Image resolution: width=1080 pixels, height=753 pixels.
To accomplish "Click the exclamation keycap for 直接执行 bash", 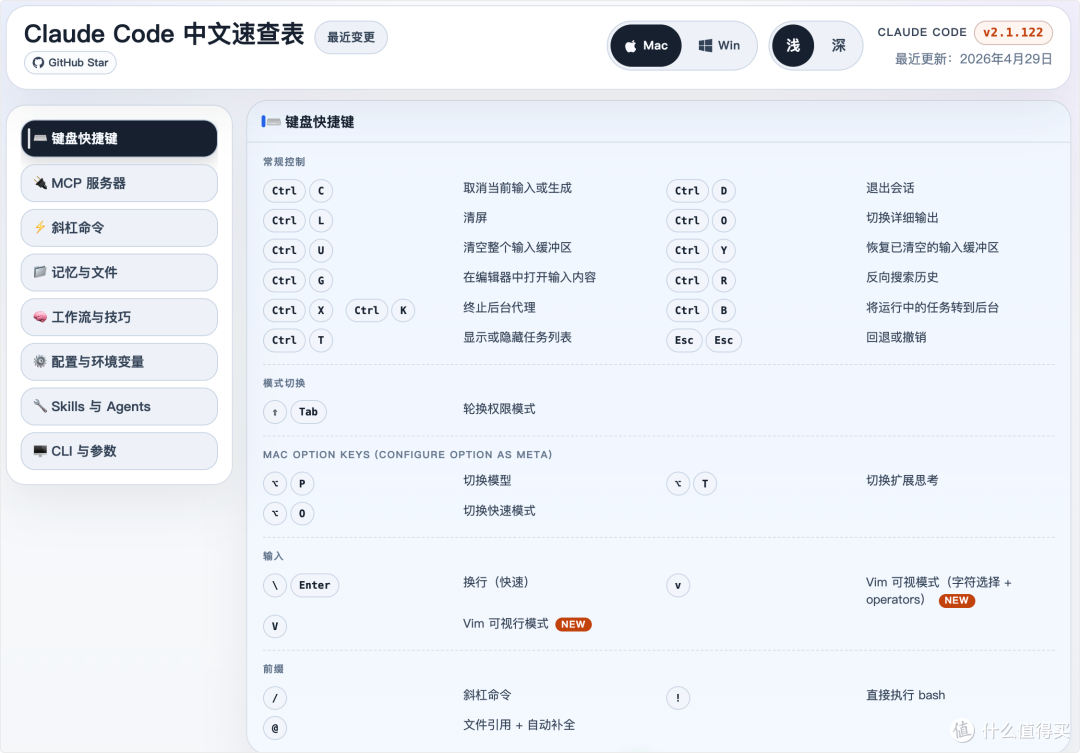I will [x=678, y=699].
